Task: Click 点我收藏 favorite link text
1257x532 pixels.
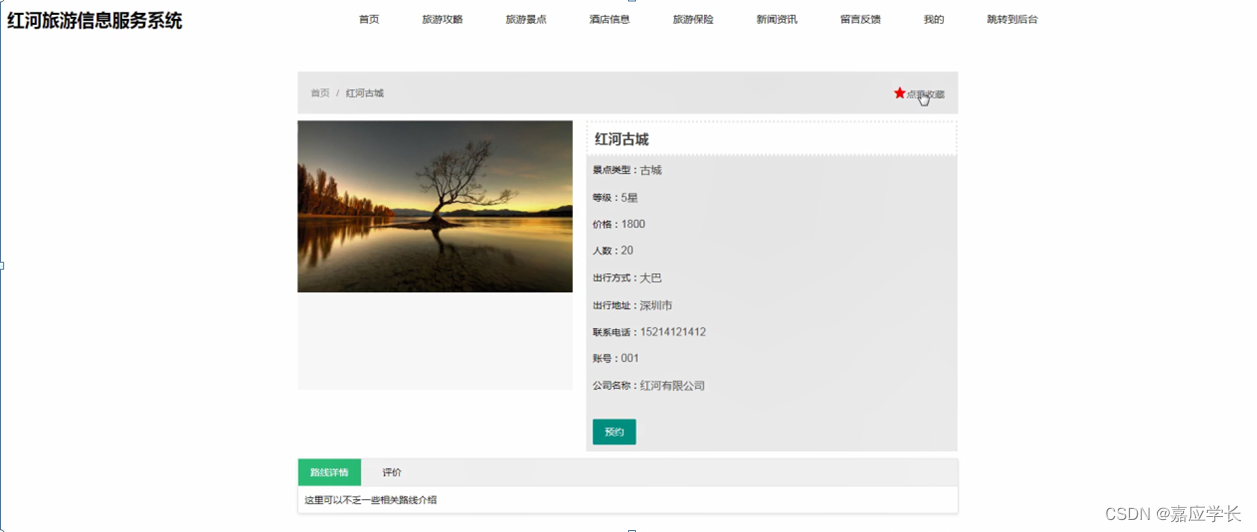Action: coord(925,94)
